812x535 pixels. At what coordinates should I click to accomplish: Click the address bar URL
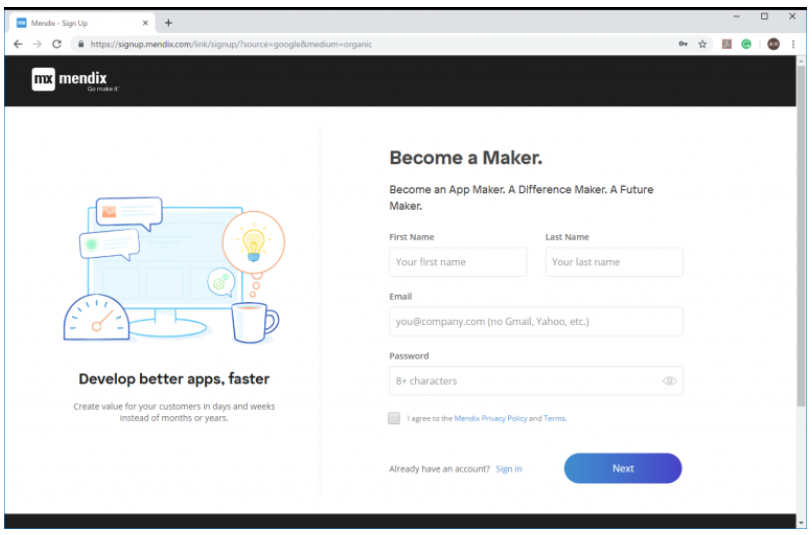click(x=231, y=45)
